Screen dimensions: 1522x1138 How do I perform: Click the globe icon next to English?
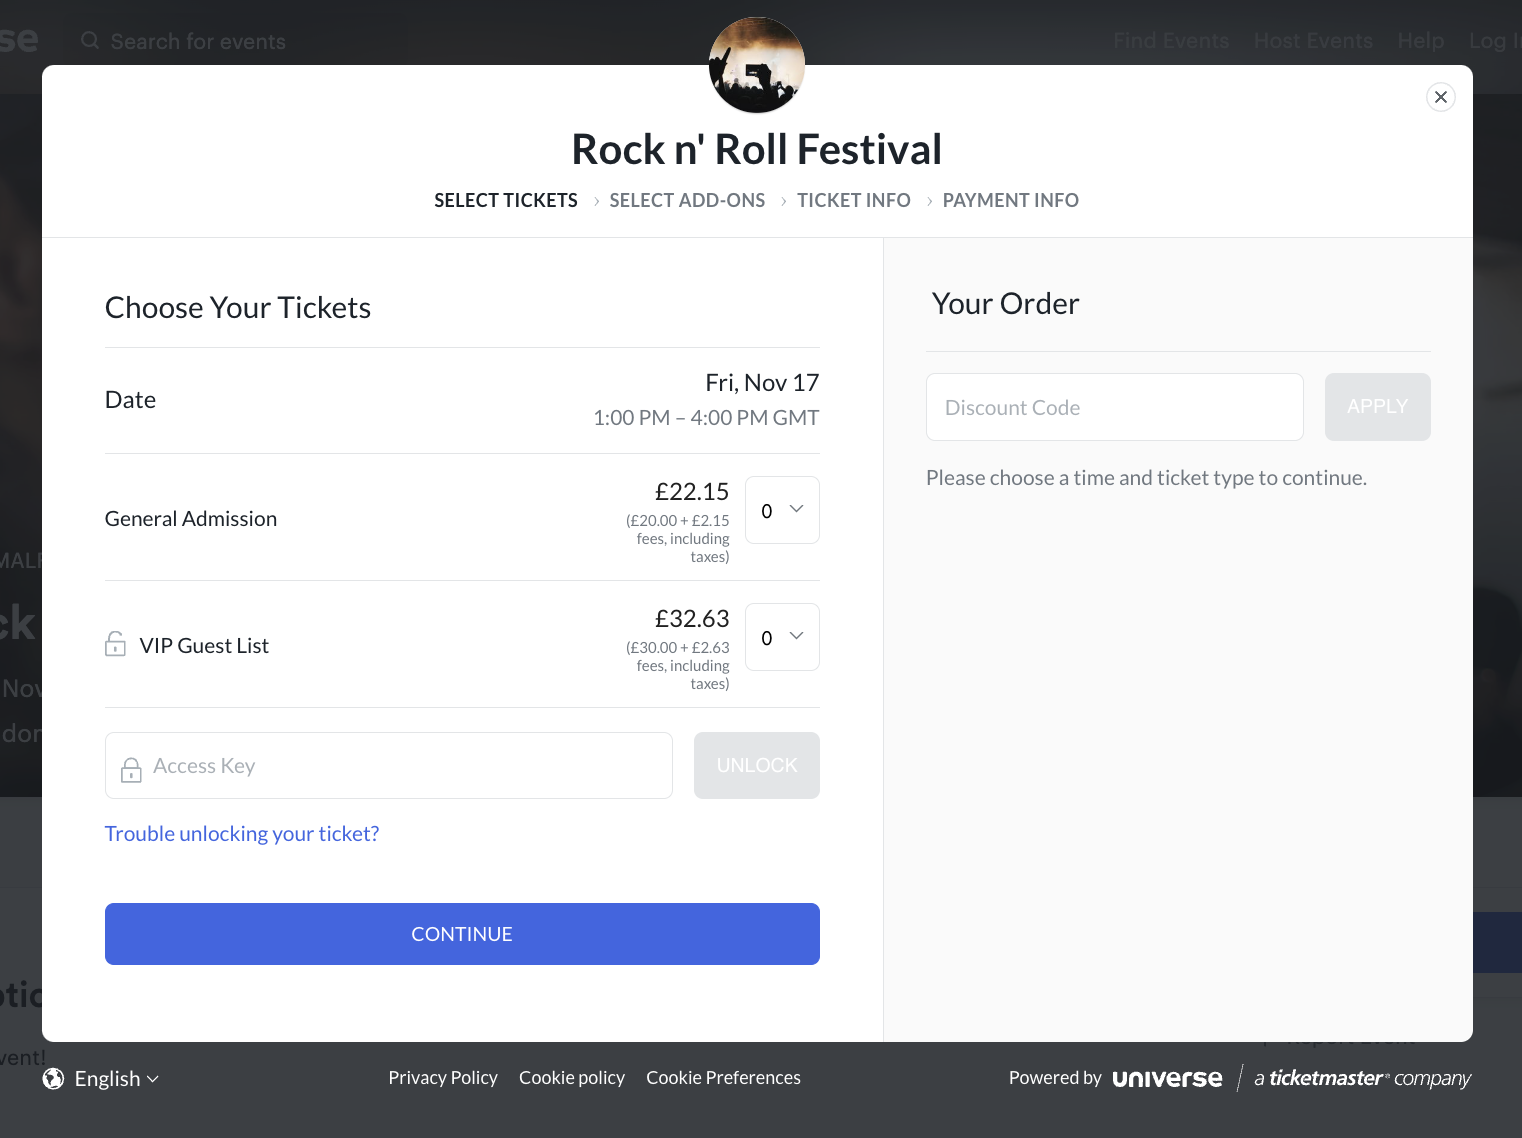(x=53, y=1078)
